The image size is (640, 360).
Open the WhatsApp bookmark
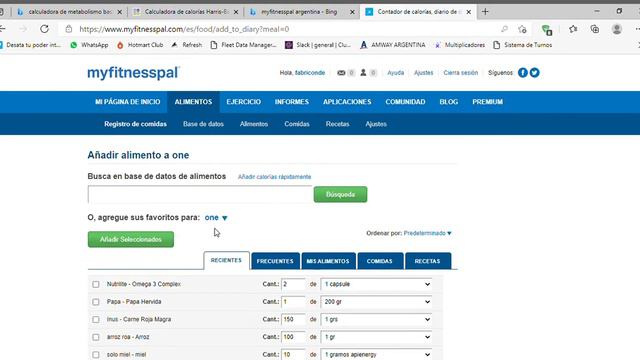click(89, 45)
